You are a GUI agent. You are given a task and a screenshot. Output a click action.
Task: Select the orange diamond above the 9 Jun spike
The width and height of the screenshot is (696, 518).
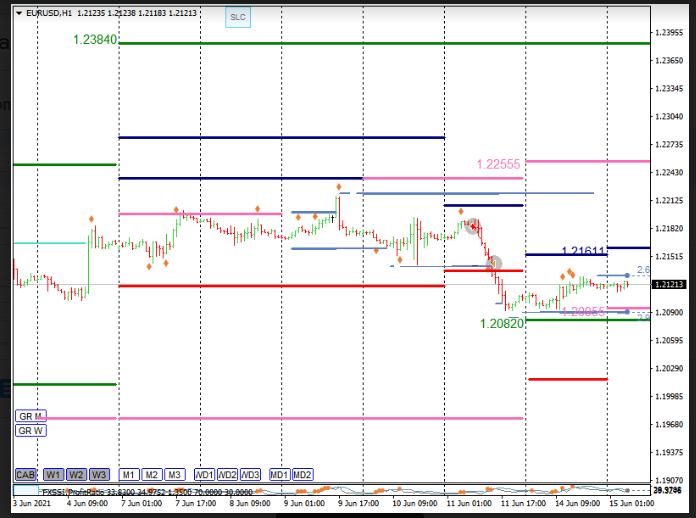340,187
